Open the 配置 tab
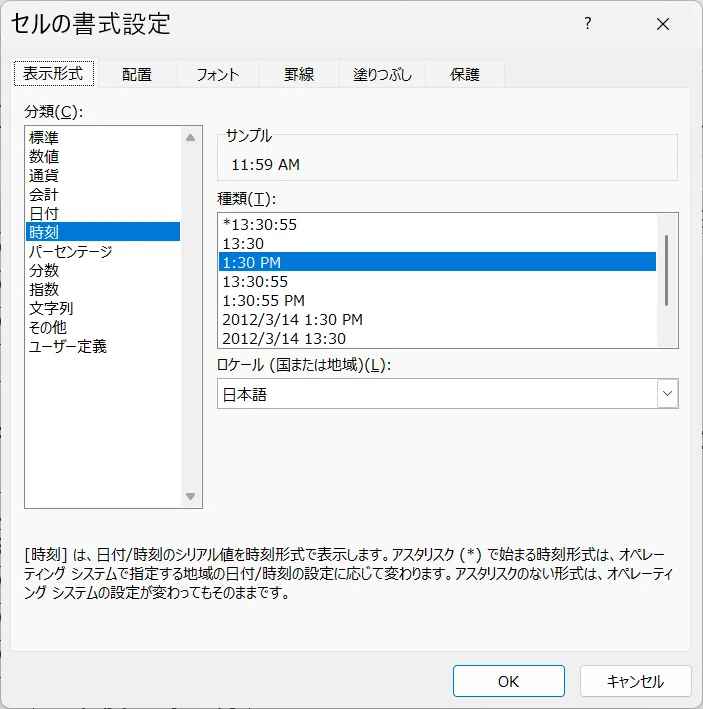The image size is (703, 709). click(137, 74)
